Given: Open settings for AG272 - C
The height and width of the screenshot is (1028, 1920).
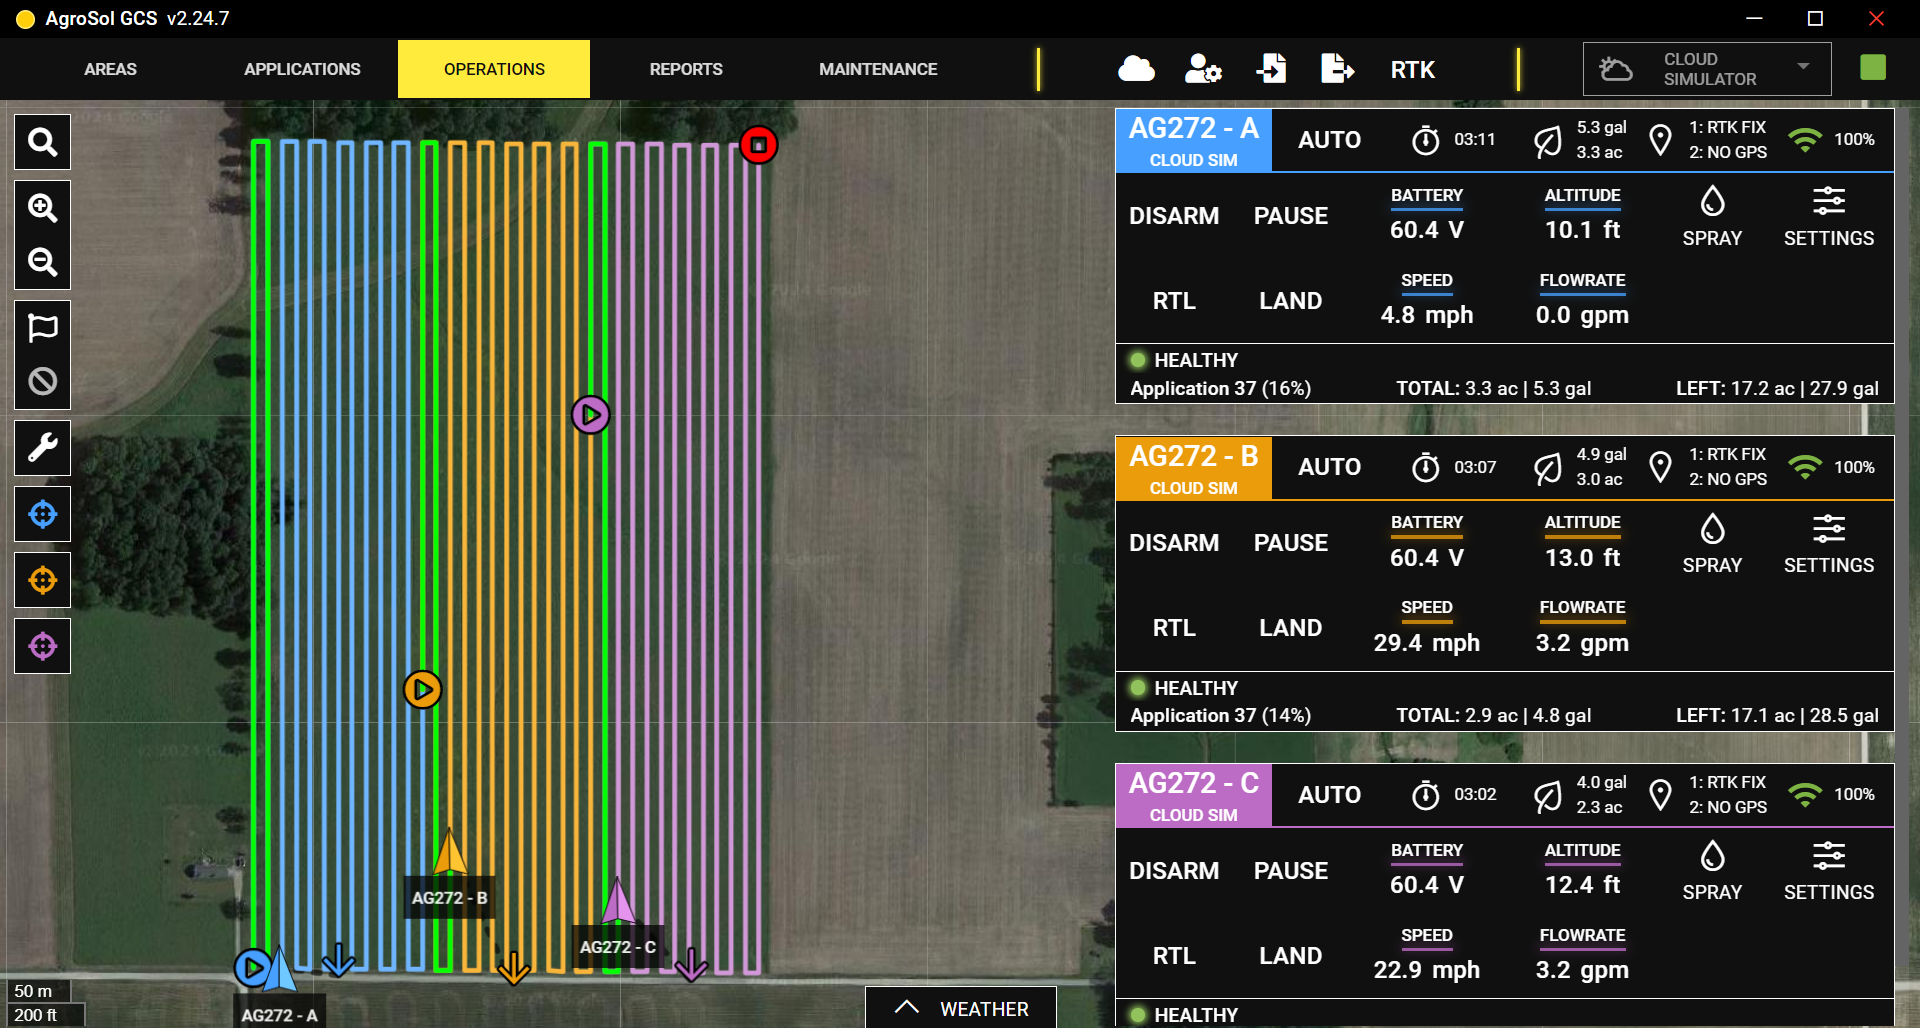Looking at the screenshot, I should pyautogui.click(x=1828, y=870).
